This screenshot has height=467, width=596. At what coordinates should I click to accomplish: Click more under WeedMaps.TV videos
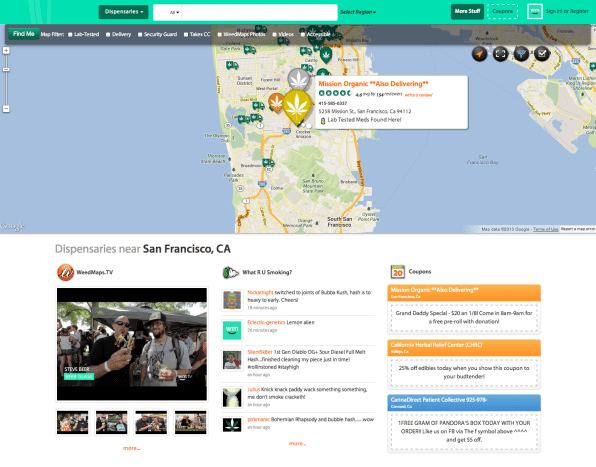pos(132,448)
